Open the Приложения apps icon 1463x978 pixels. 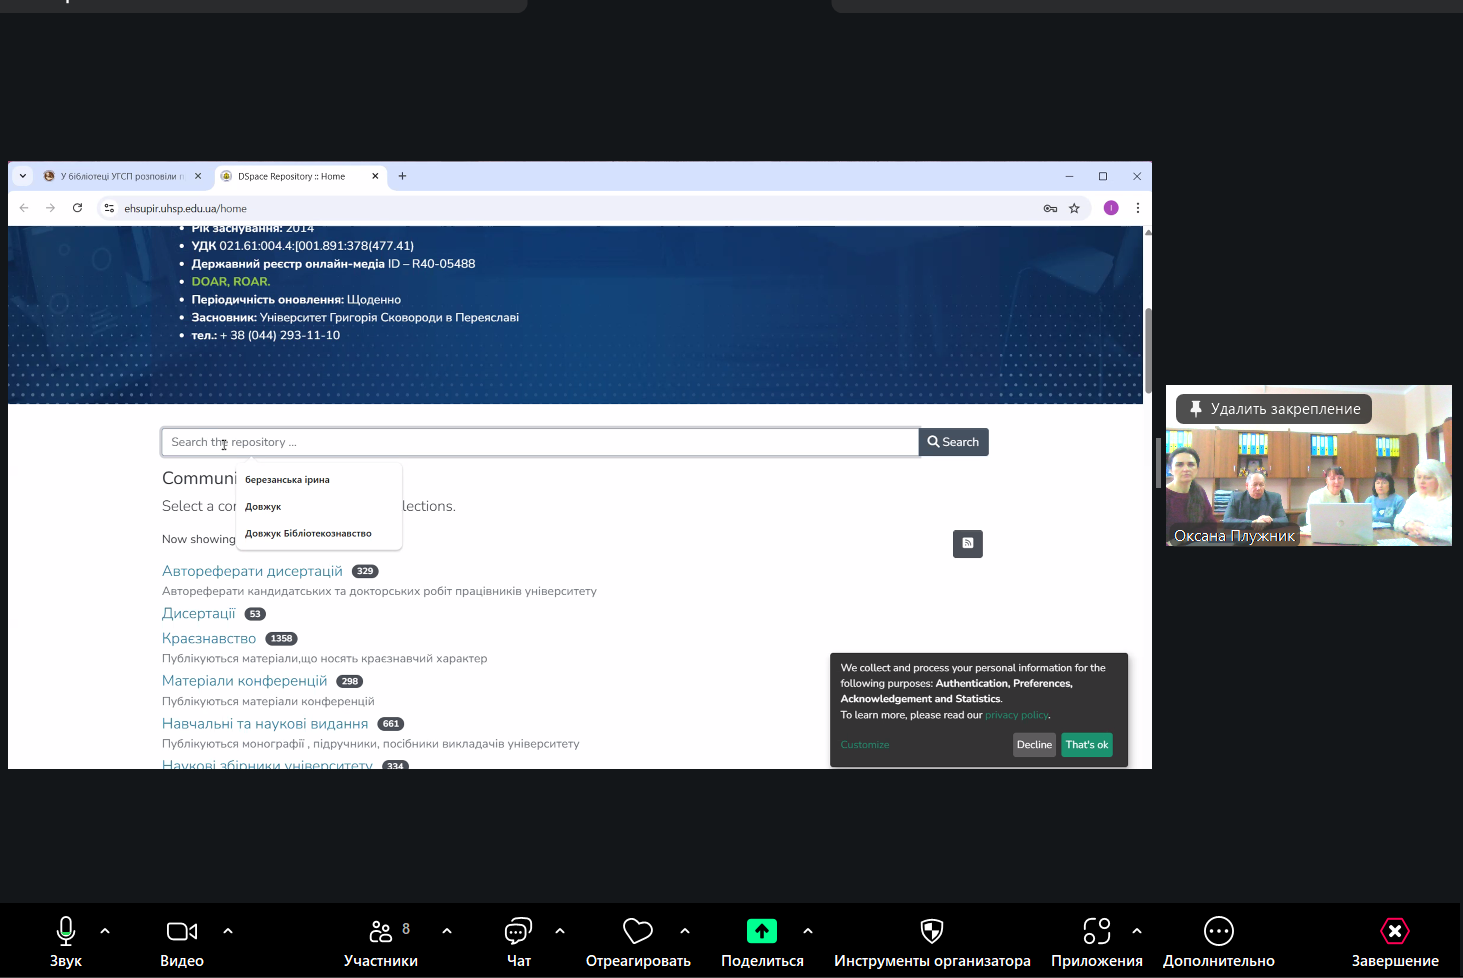pyautogui.click(x=1096, y=932)
